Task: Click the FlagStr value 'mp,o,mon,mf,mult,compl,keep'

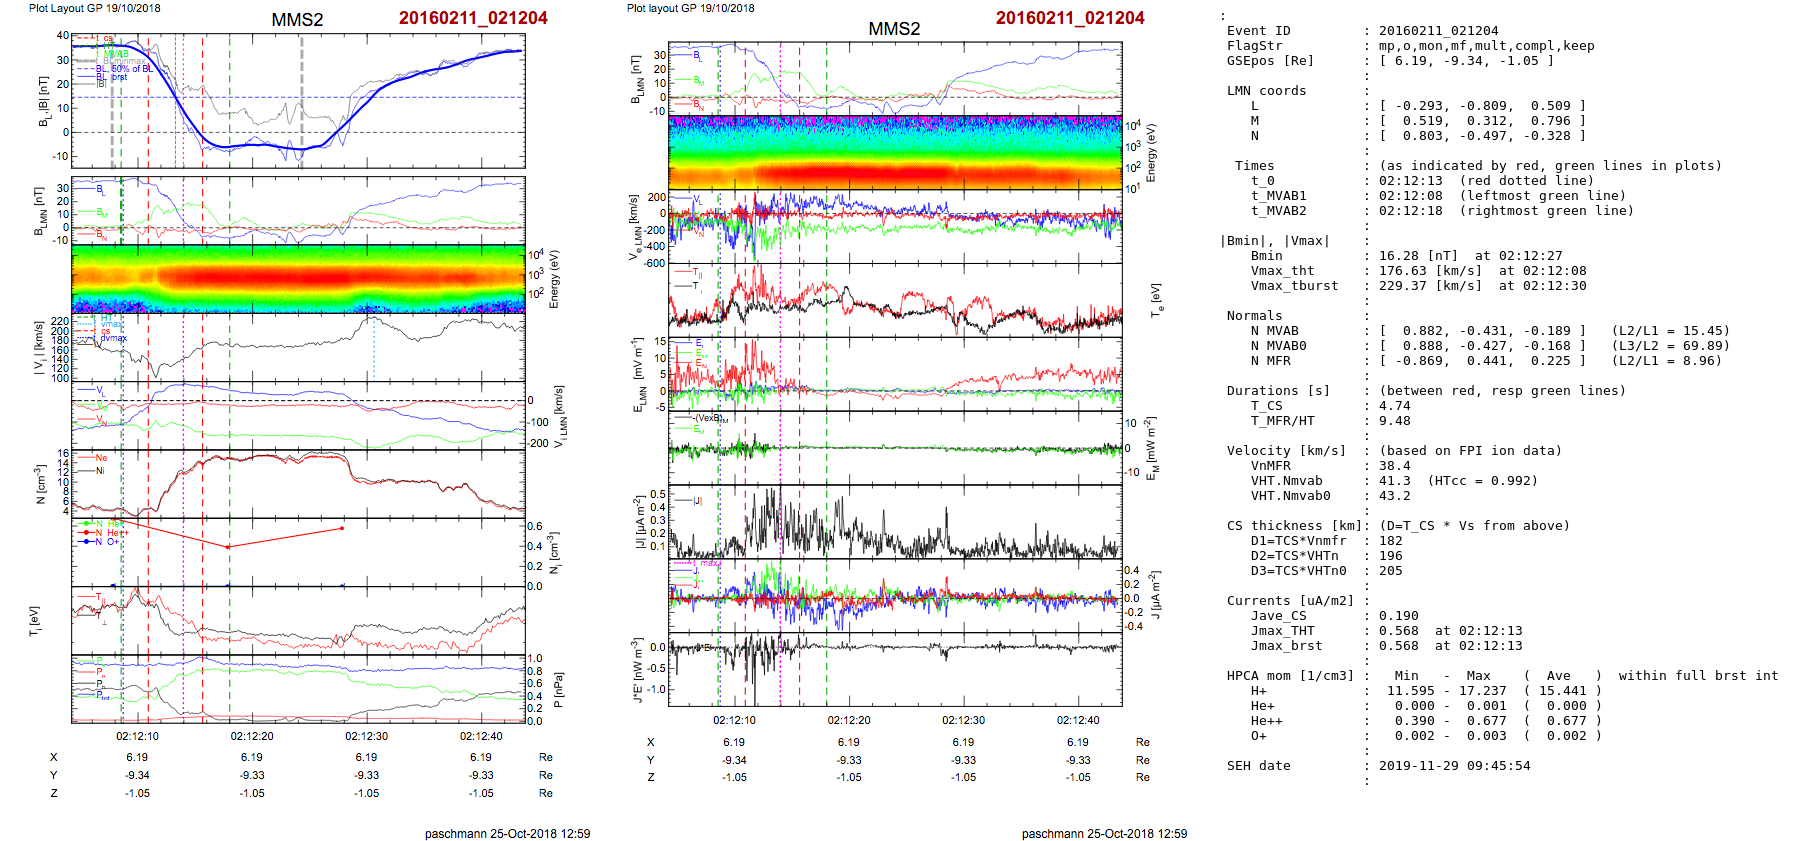Action: [x=1487, y=46]
